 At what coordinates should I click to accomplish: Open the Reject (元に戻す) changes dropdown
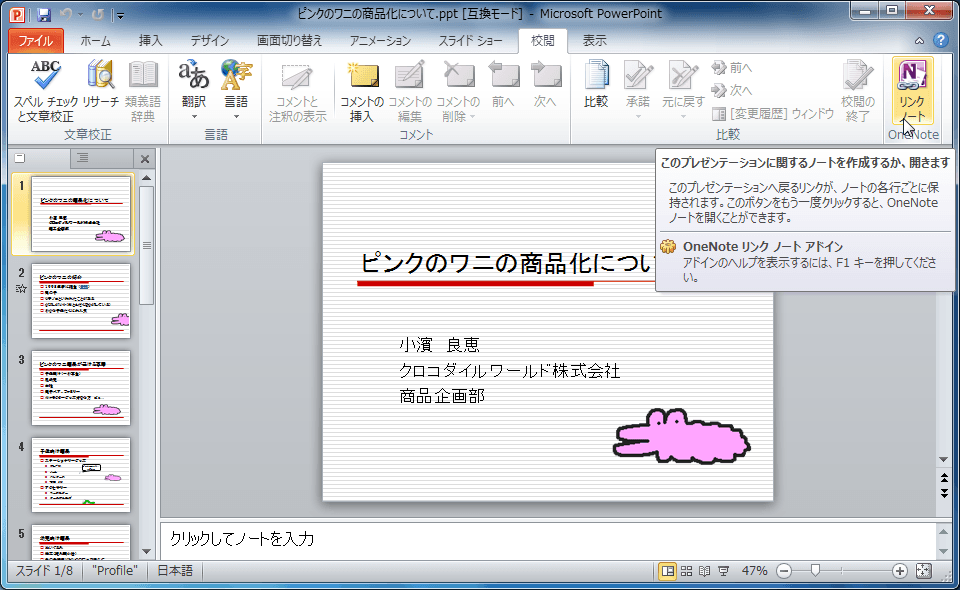pos(683,91)
